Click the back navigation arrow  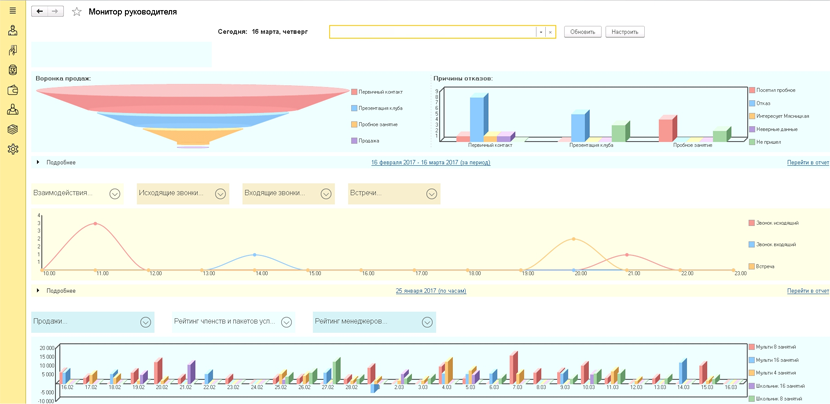tap(40, 12)
